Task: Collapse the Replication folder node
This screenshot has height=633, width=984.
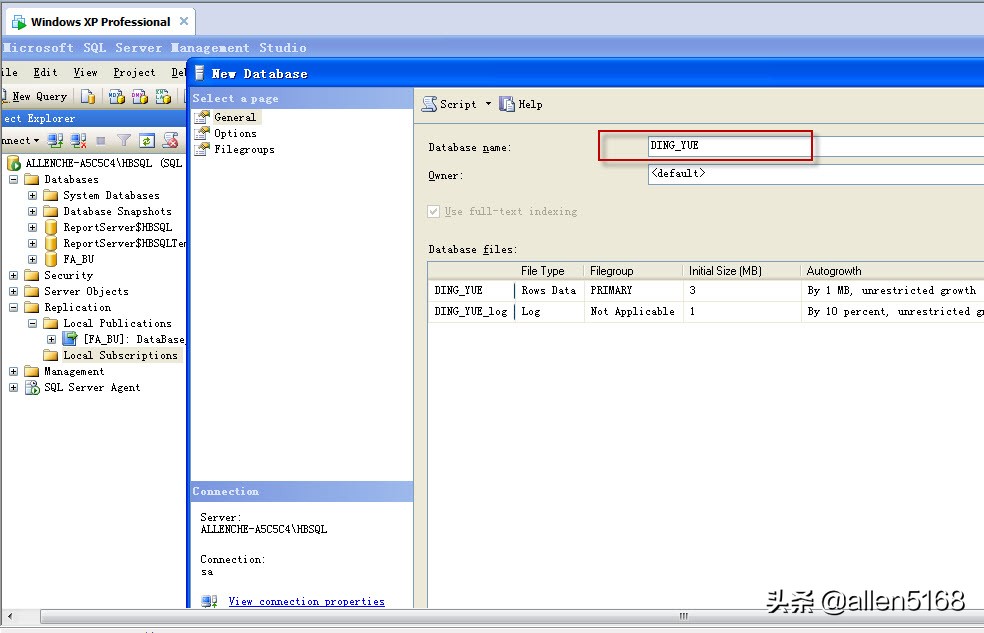Action: click(11, 307)
